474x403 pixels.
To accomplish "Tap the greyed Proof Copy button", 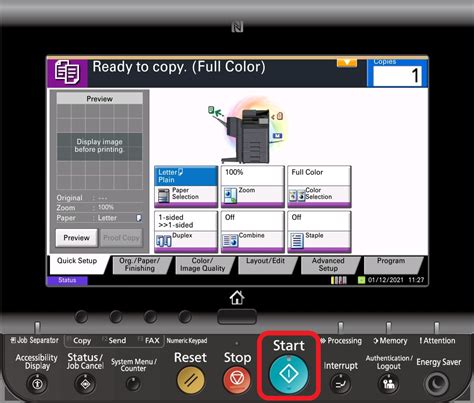I will [121, 238].
